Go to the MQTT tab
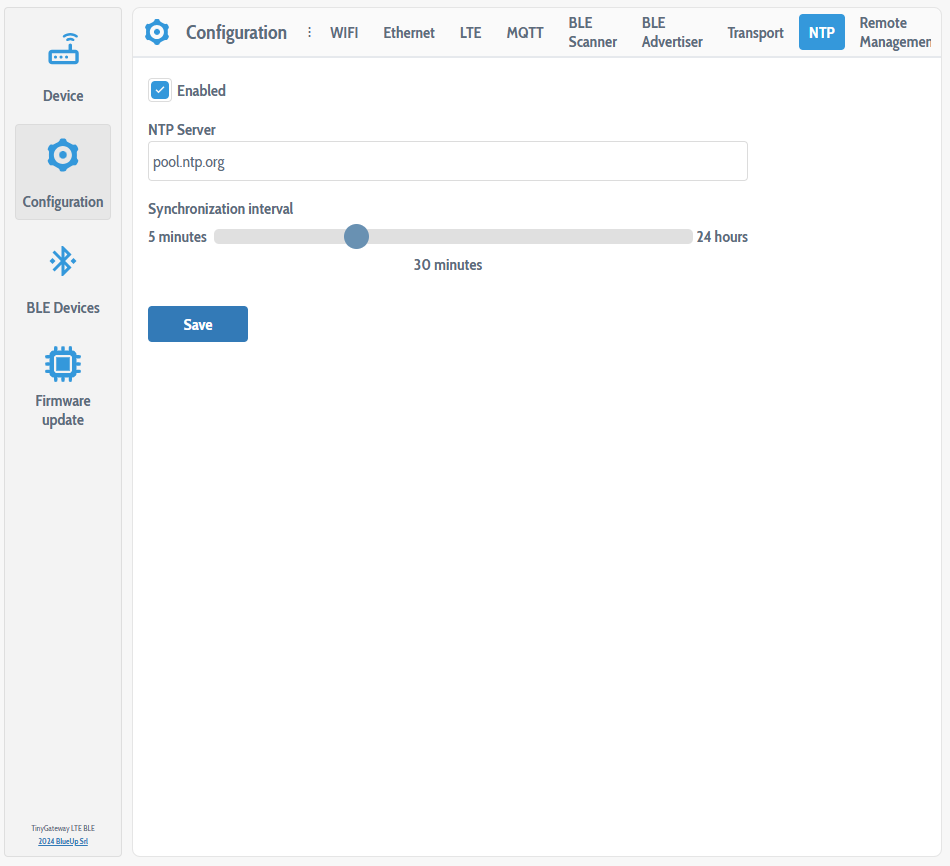950x866 pixels. click(525, 33)
